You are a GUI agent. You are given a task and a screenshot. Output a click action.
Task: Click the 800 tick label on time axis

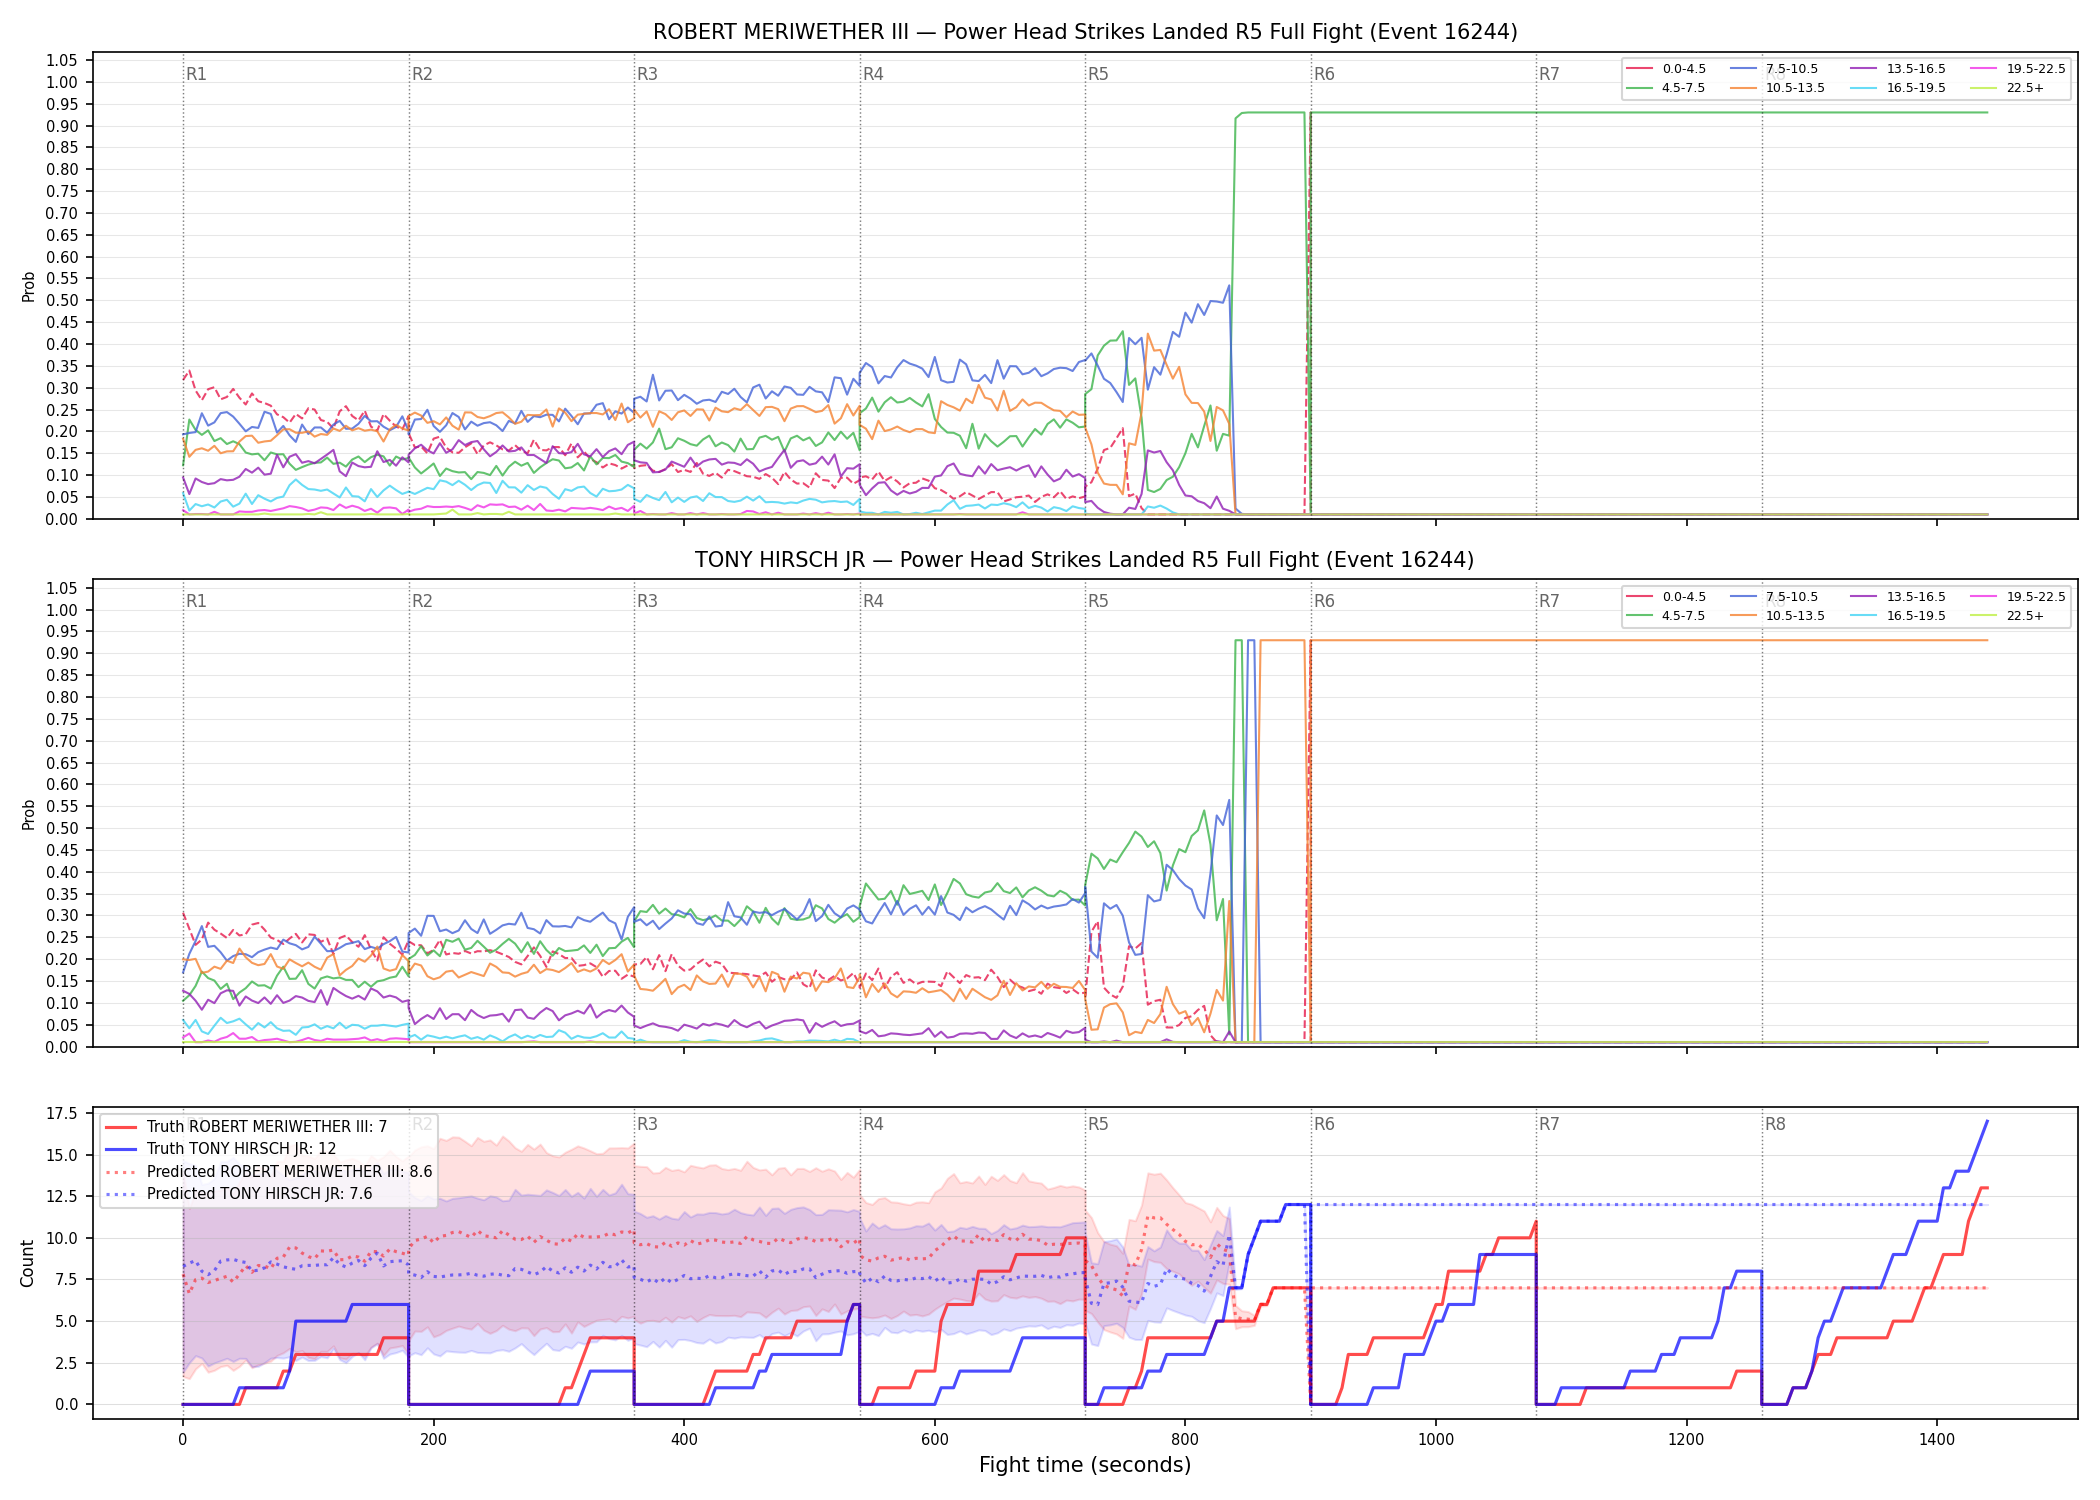[1185, 1439]
